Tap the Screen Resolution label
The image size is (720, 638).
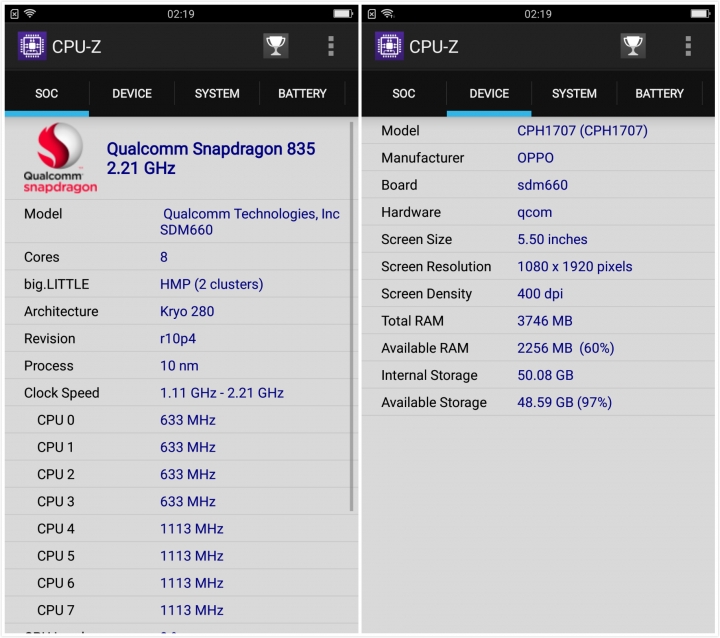(x=436, y=266)
